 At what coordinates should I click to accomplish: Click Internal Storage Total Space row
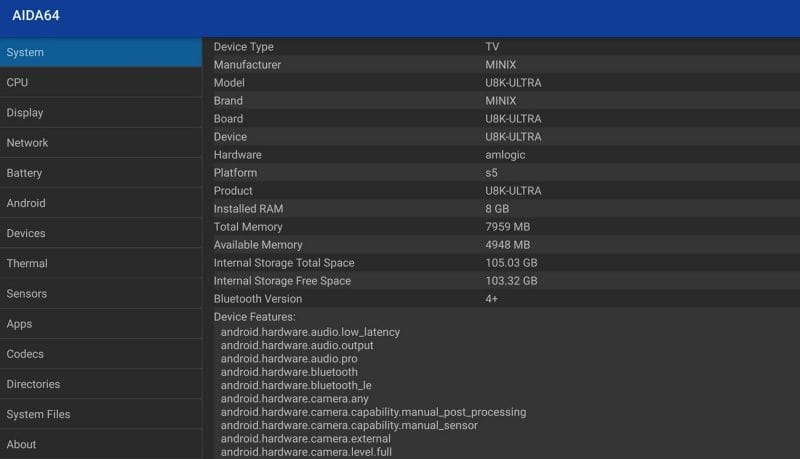pos(500,263)
